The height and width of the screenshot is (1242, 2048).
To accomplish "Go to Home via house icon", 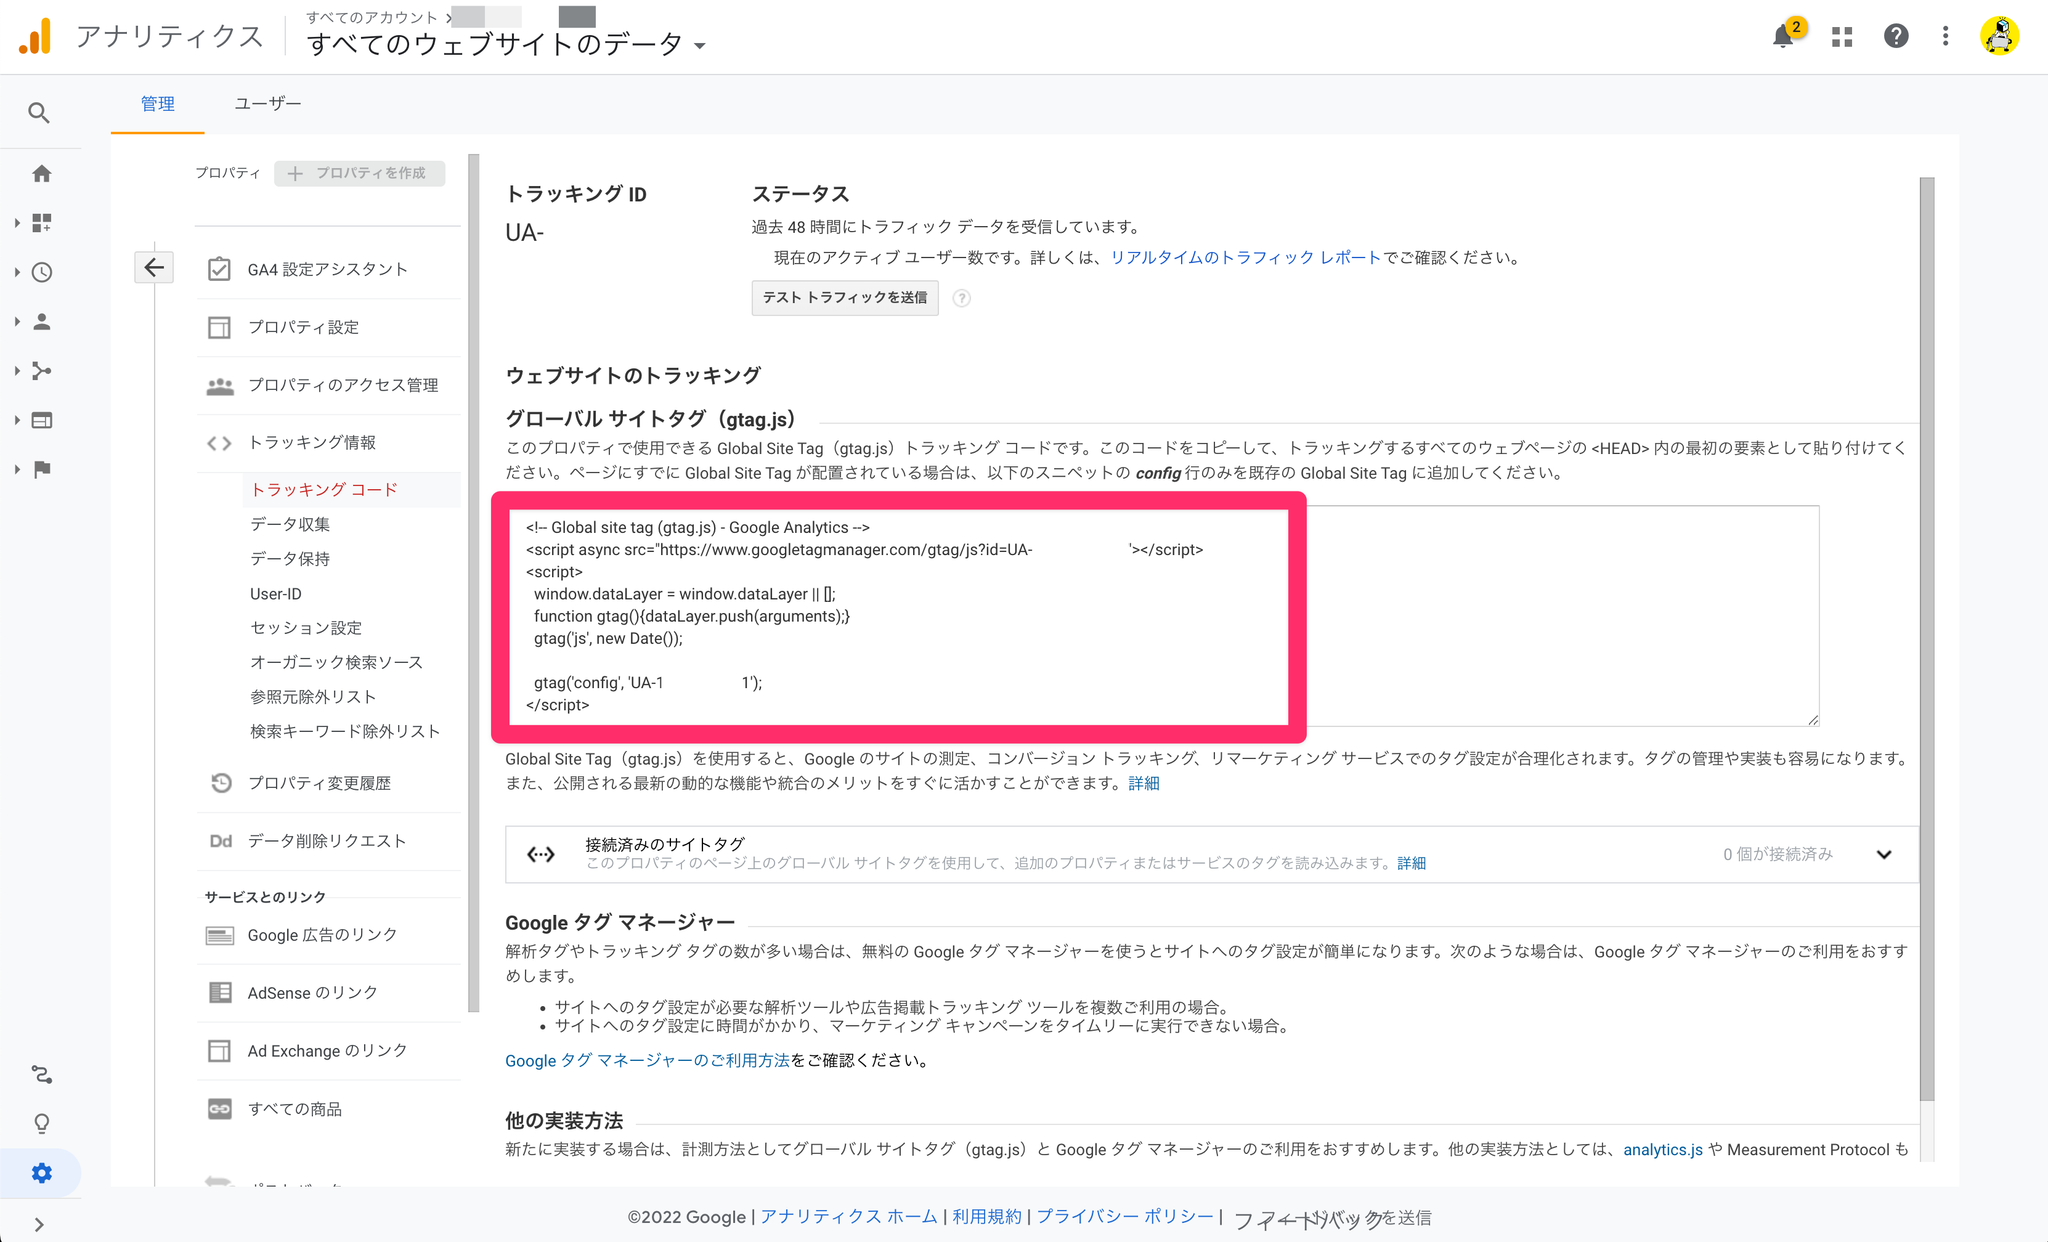I will point(42,174).
